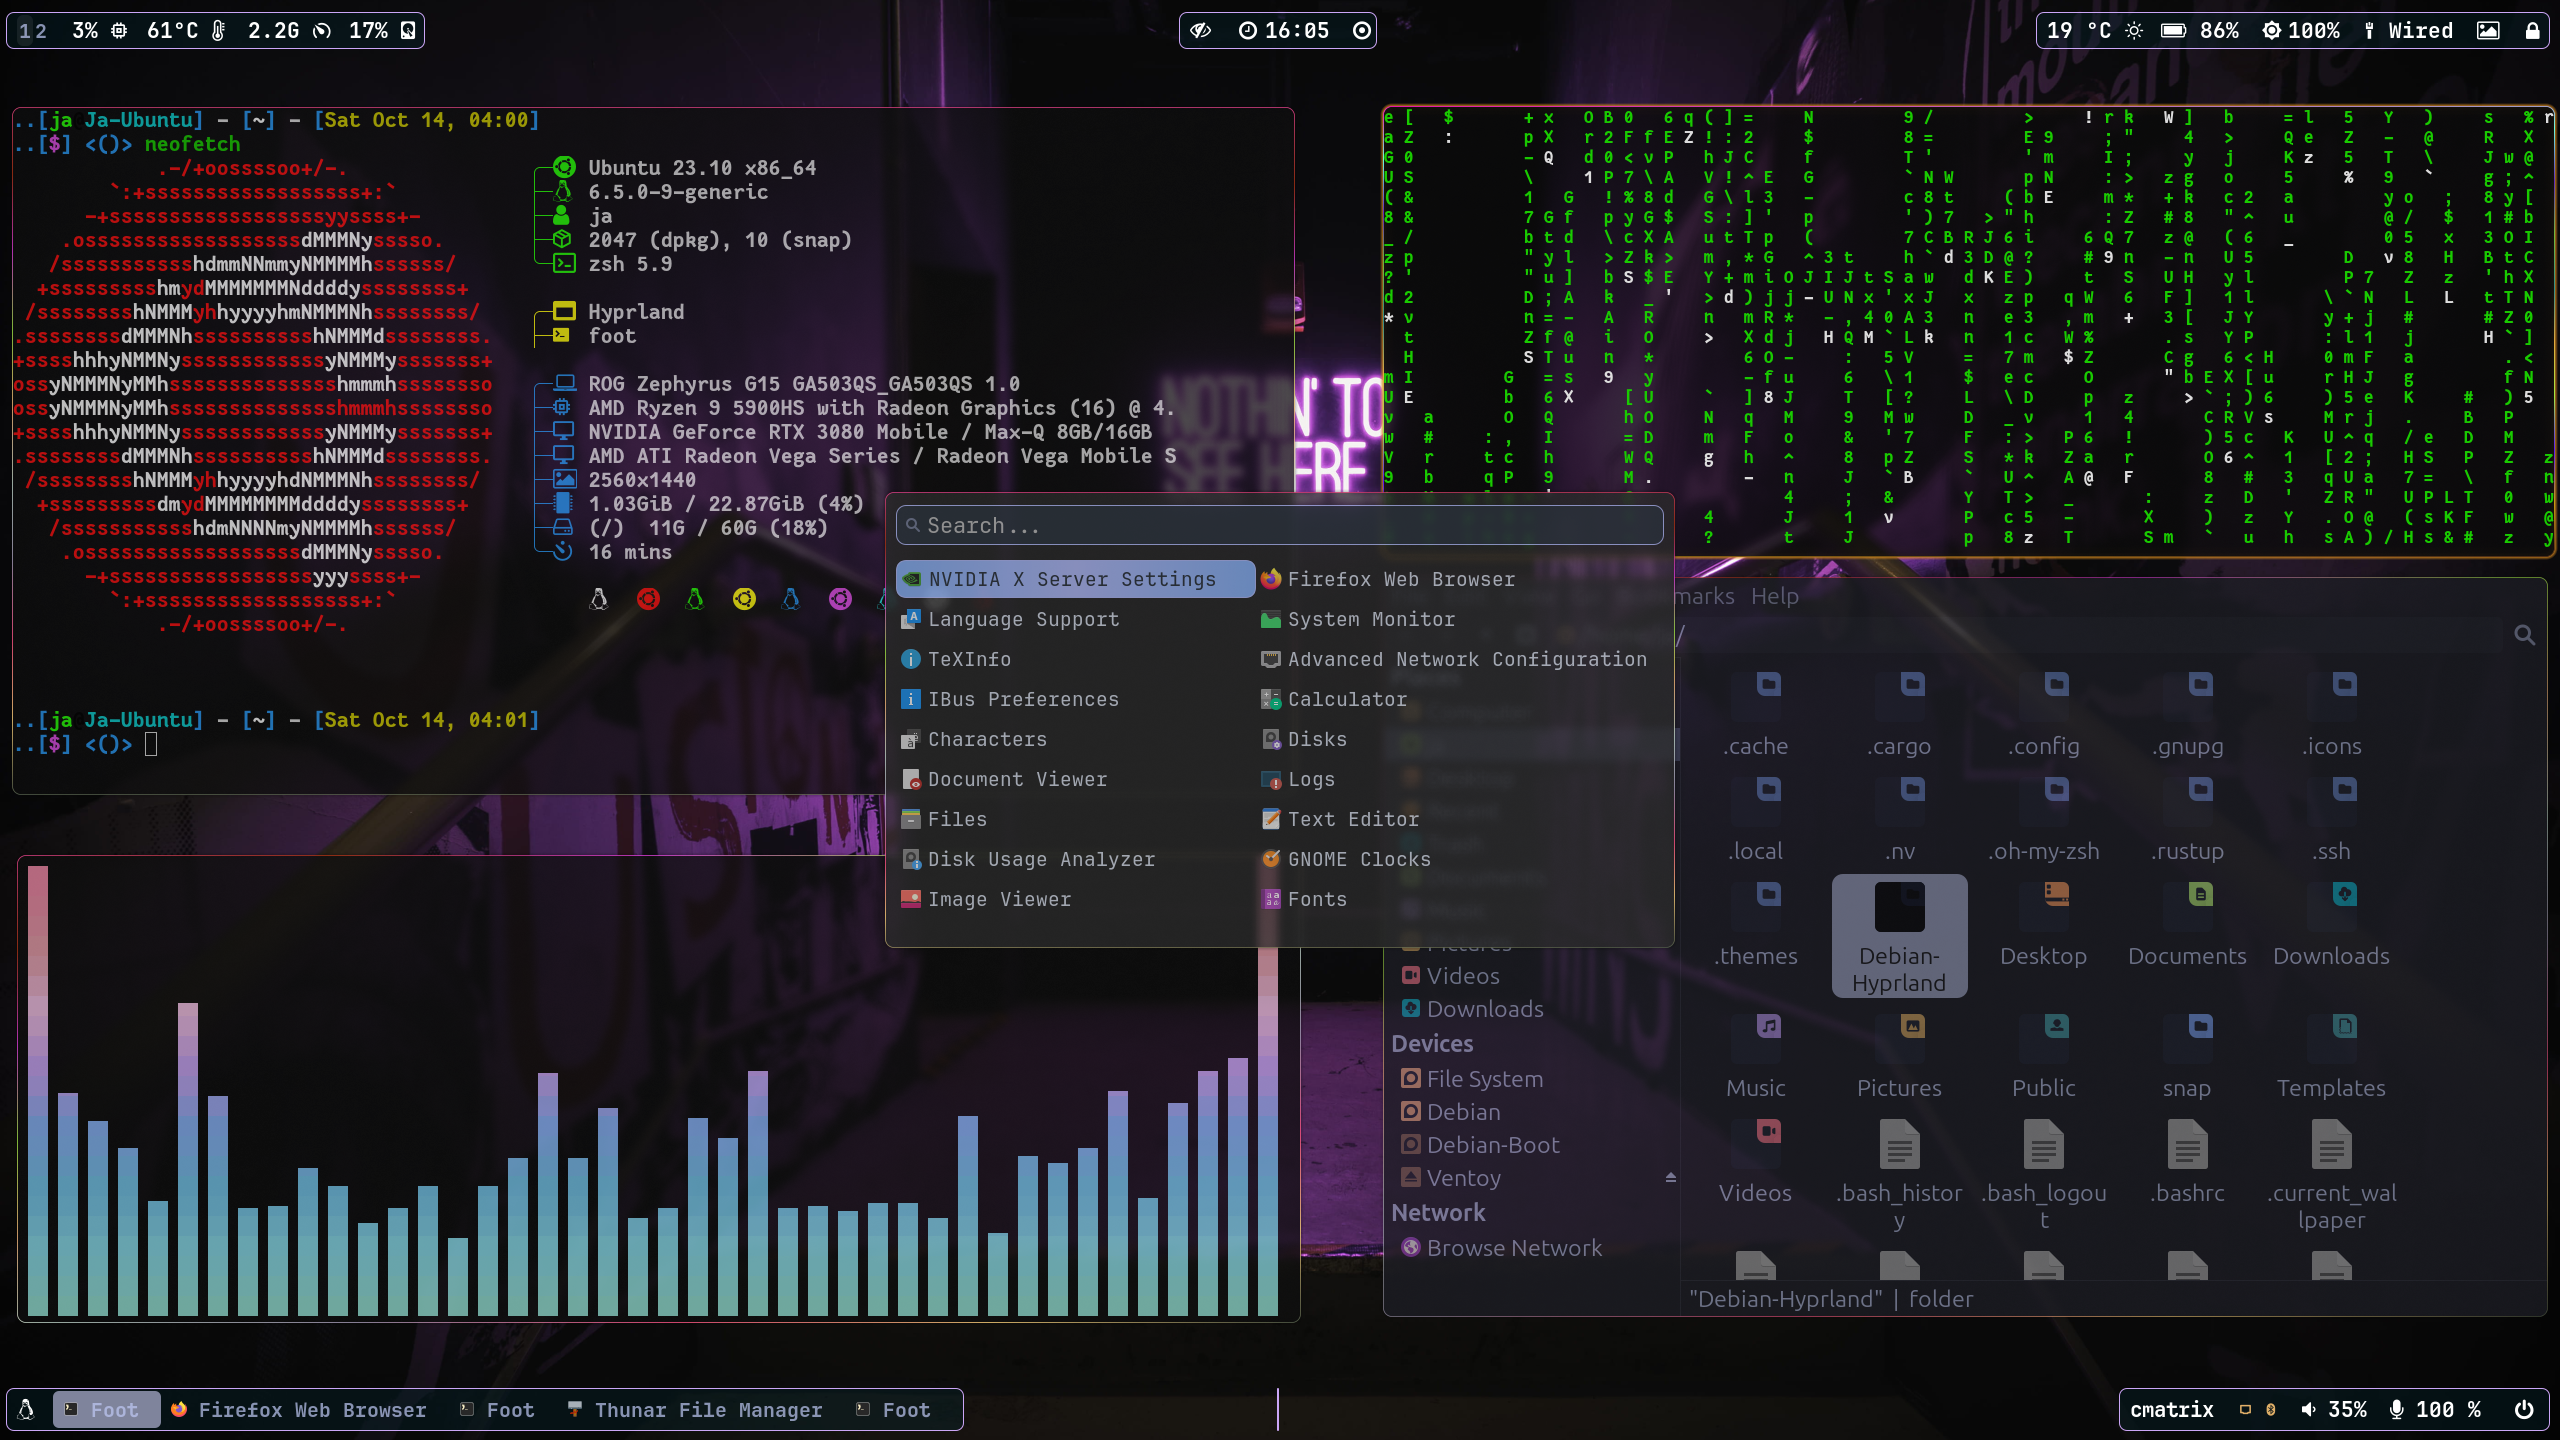Launch NVIDIA X Server Settings entry

1073,579
